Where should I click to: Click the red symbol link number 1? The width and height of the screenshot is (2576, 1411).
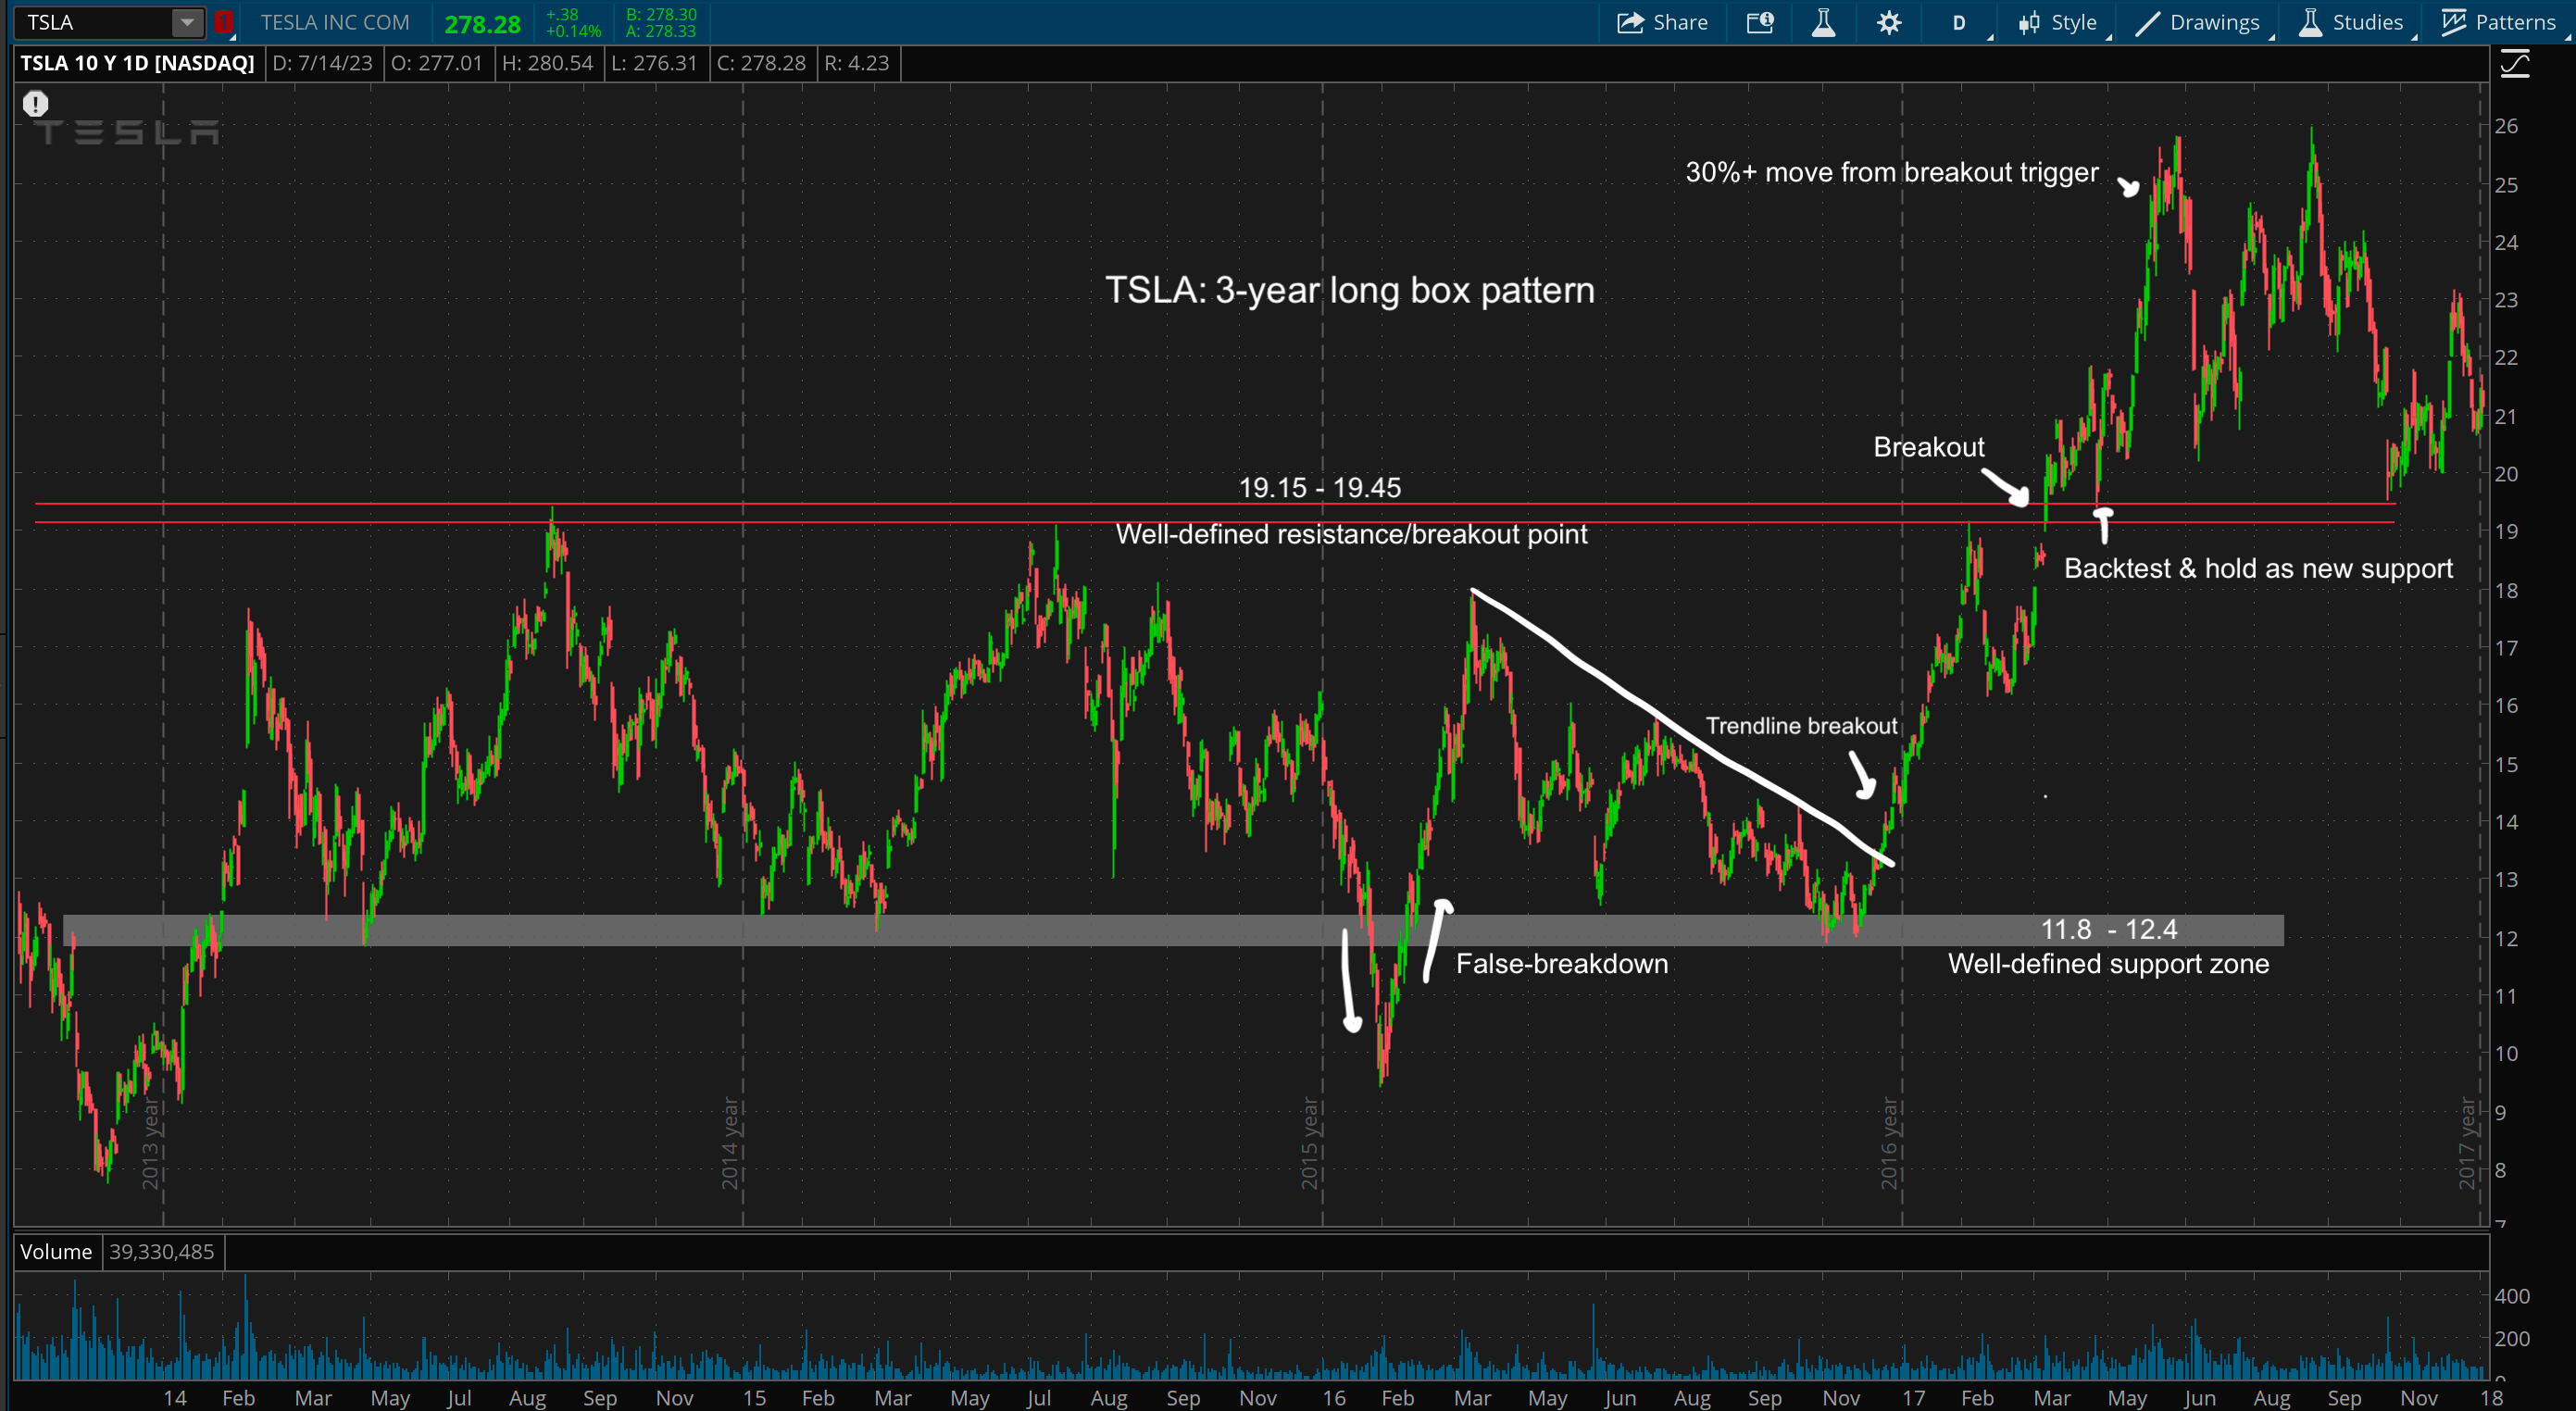coord(224,22)
